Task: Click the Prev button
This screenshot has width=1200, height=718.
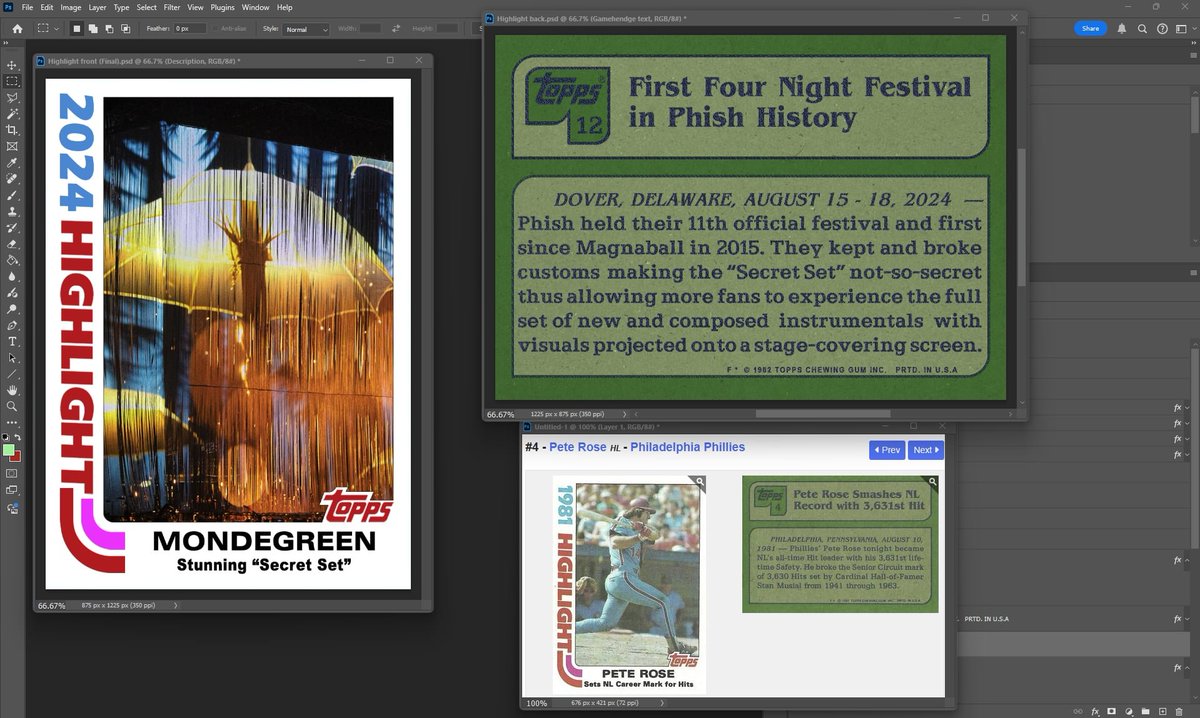Action: [x=887, y=450]
